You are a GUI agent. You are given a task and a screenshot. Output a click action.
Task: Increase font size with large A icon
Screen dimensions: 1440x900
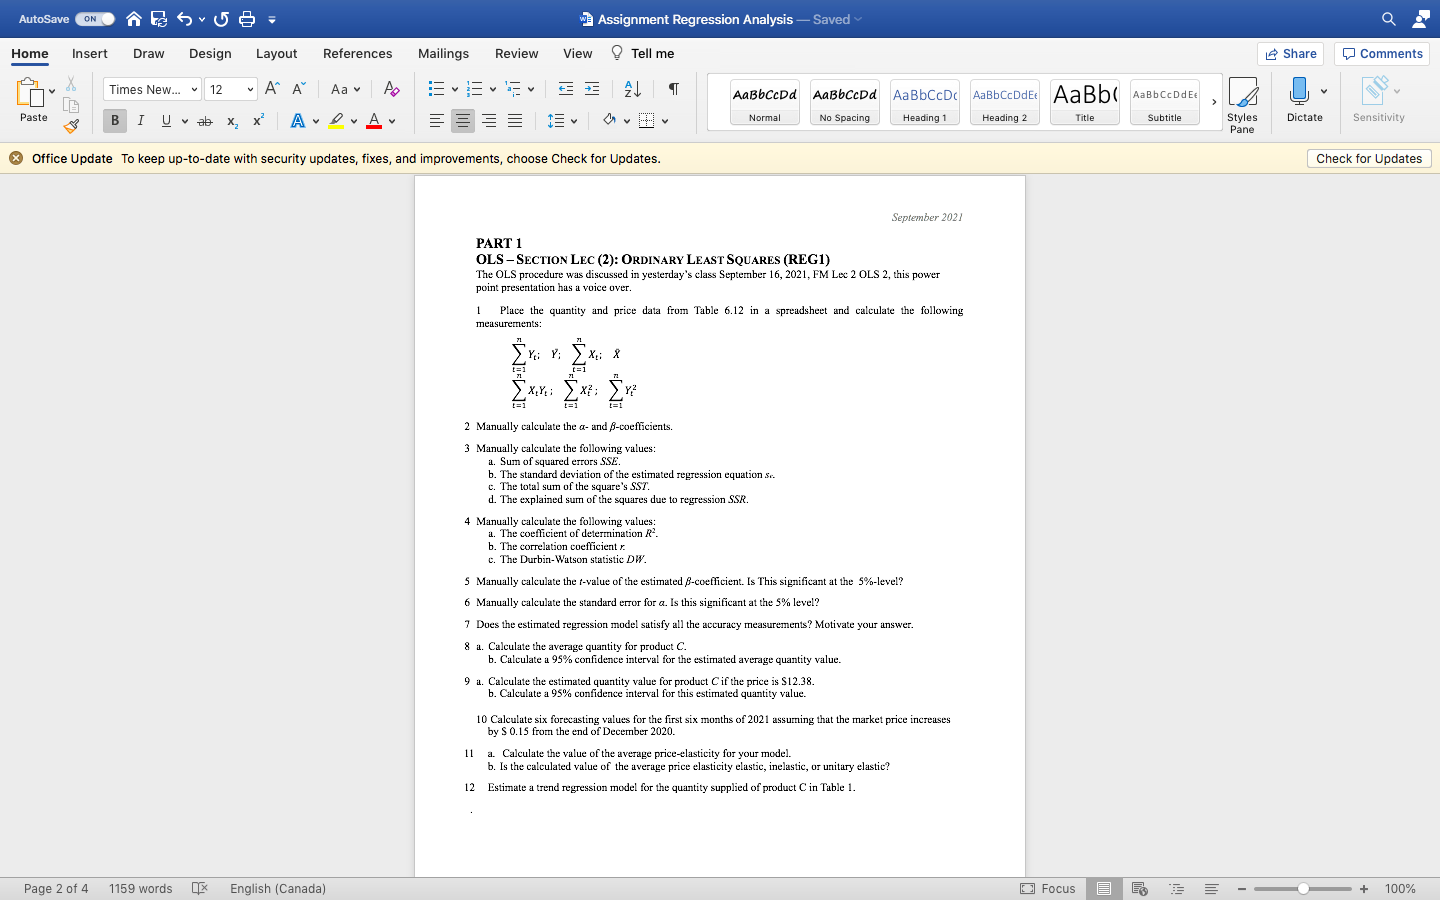click(x=272, y=89)
